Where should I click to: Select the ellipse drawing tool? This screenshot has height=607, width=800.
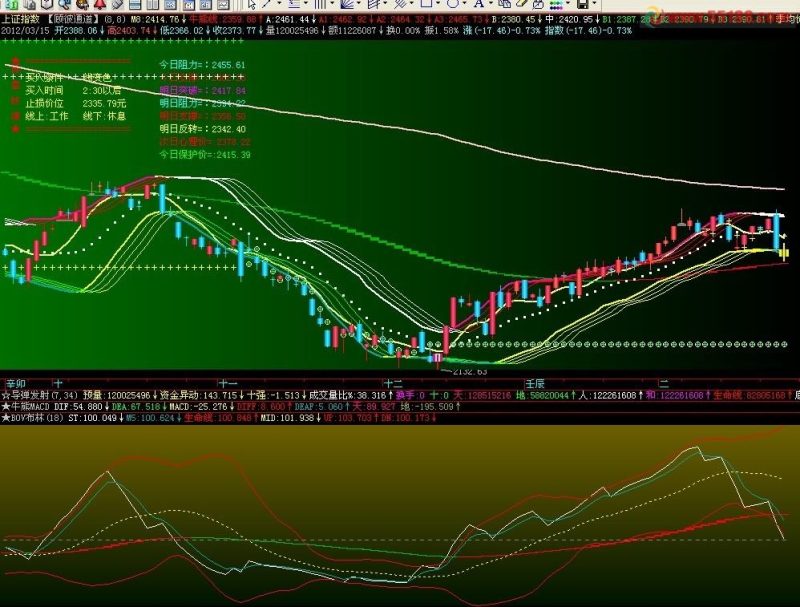click(x=452, y=4)
